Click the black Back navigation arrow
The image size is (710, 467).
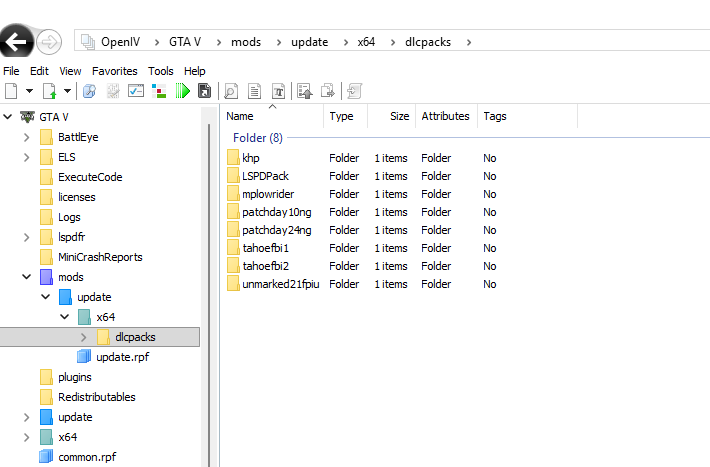point(16,42)
